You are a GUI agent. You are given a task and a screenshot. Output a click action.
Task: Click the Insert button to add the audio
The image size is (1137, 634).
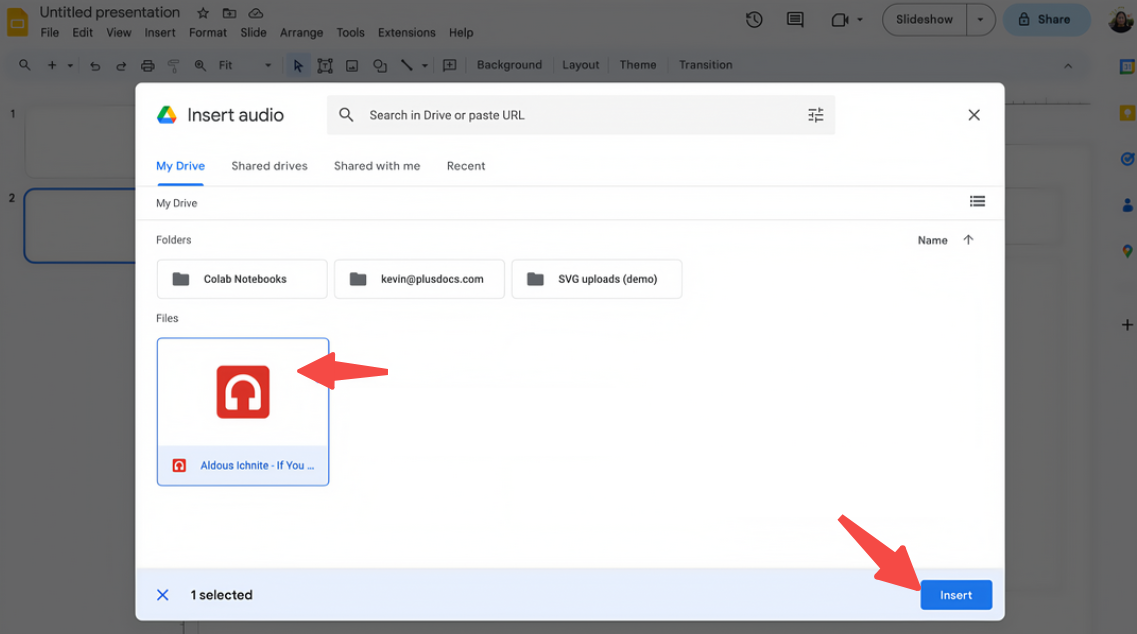(956, 594)
